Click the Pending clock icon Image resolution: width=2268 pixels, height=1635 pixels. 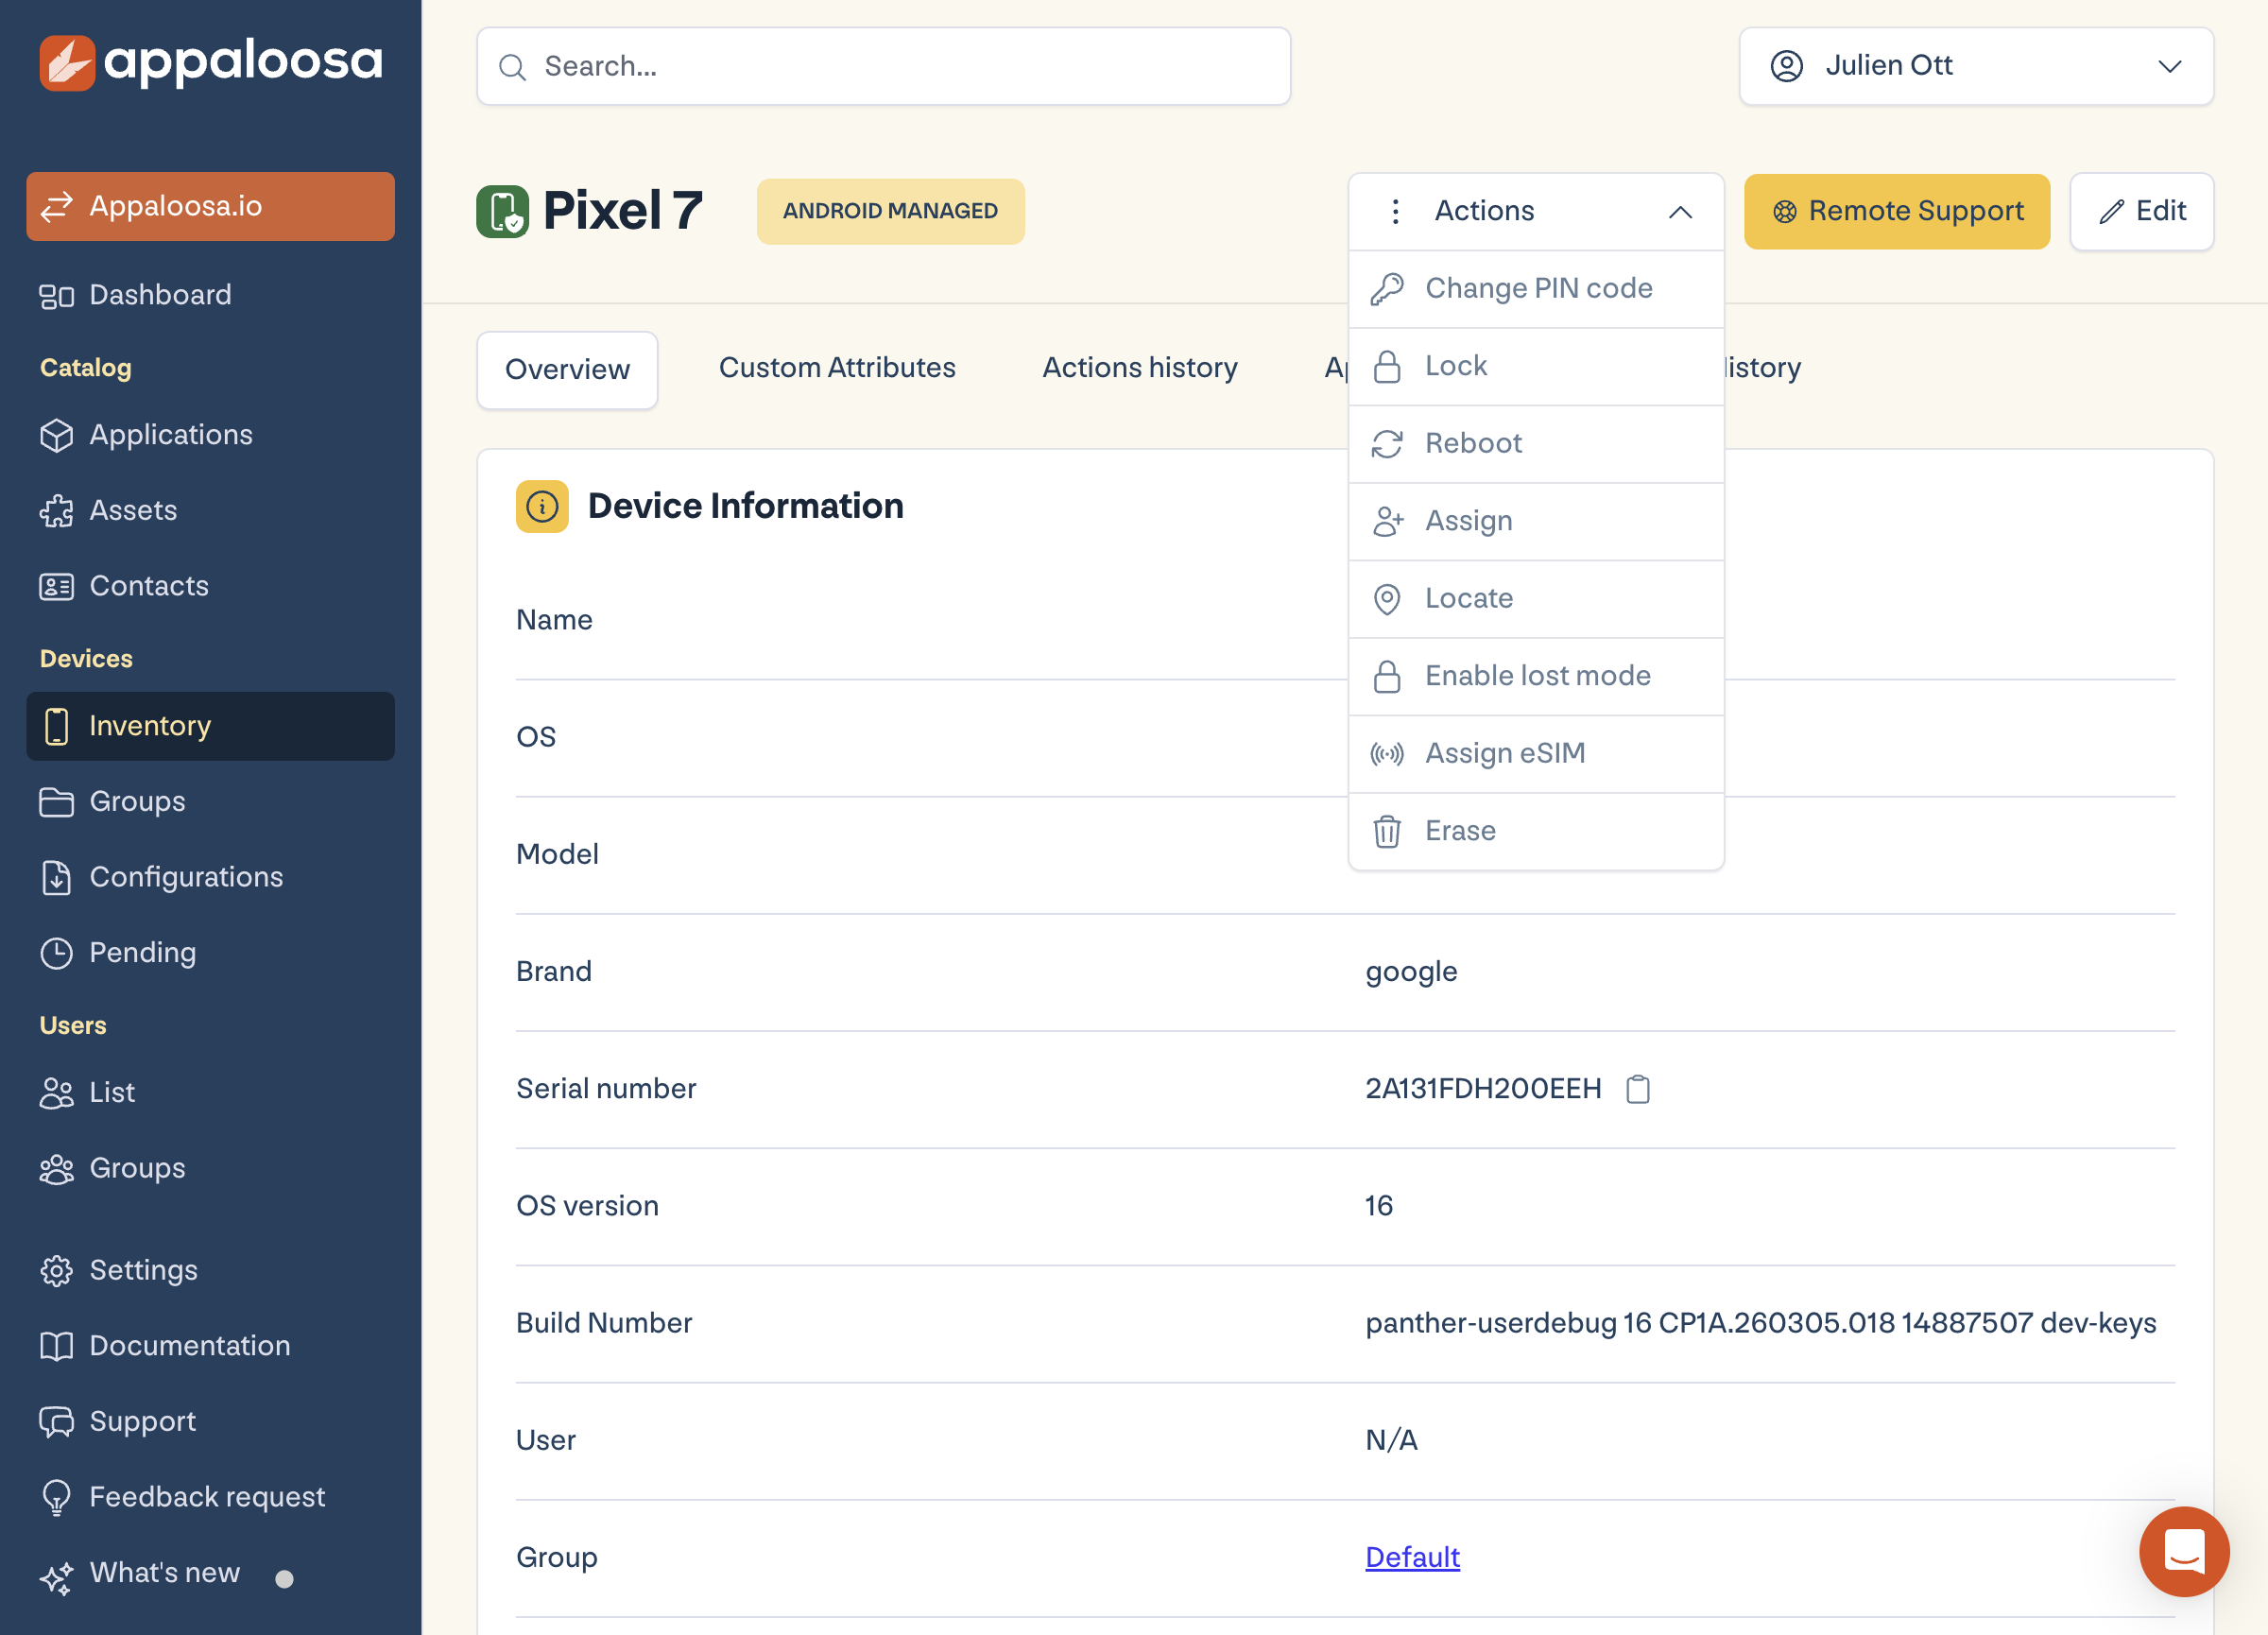click(x=56, y=953)
